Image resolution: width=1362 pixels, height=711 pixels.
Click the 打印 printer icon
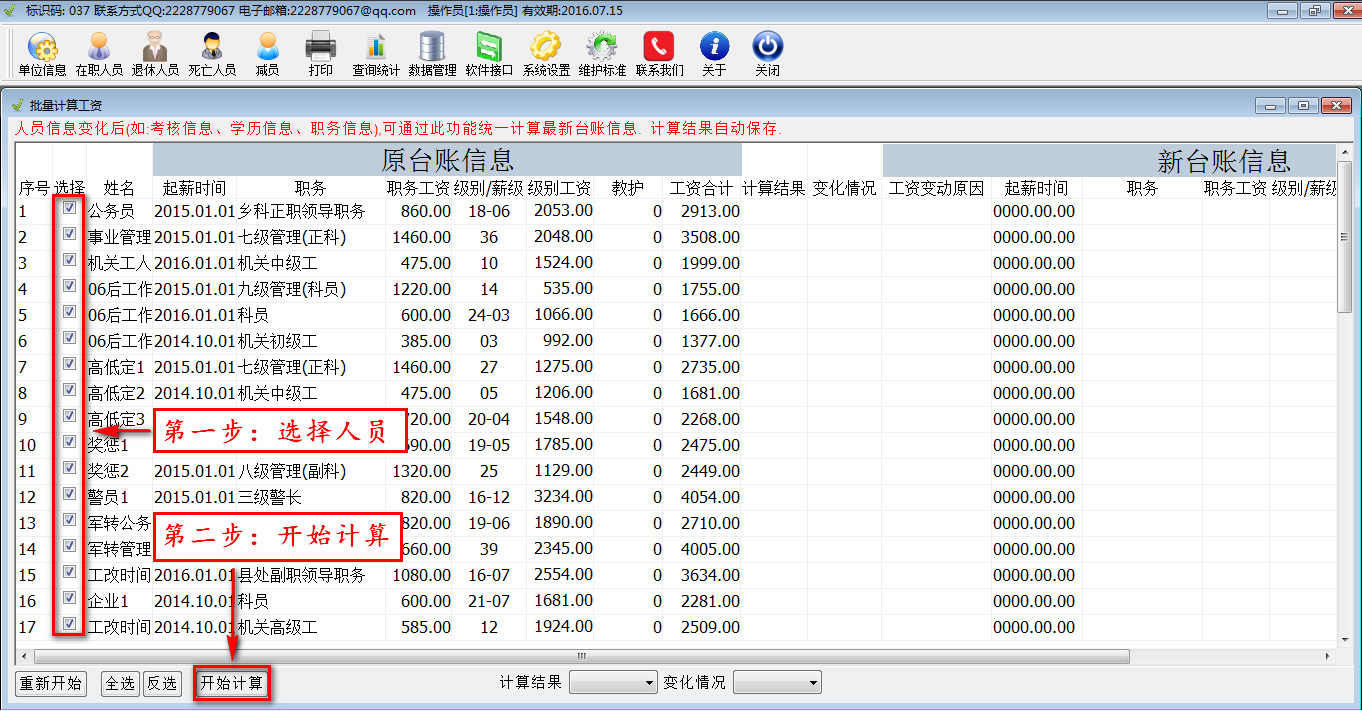[320, 54]
